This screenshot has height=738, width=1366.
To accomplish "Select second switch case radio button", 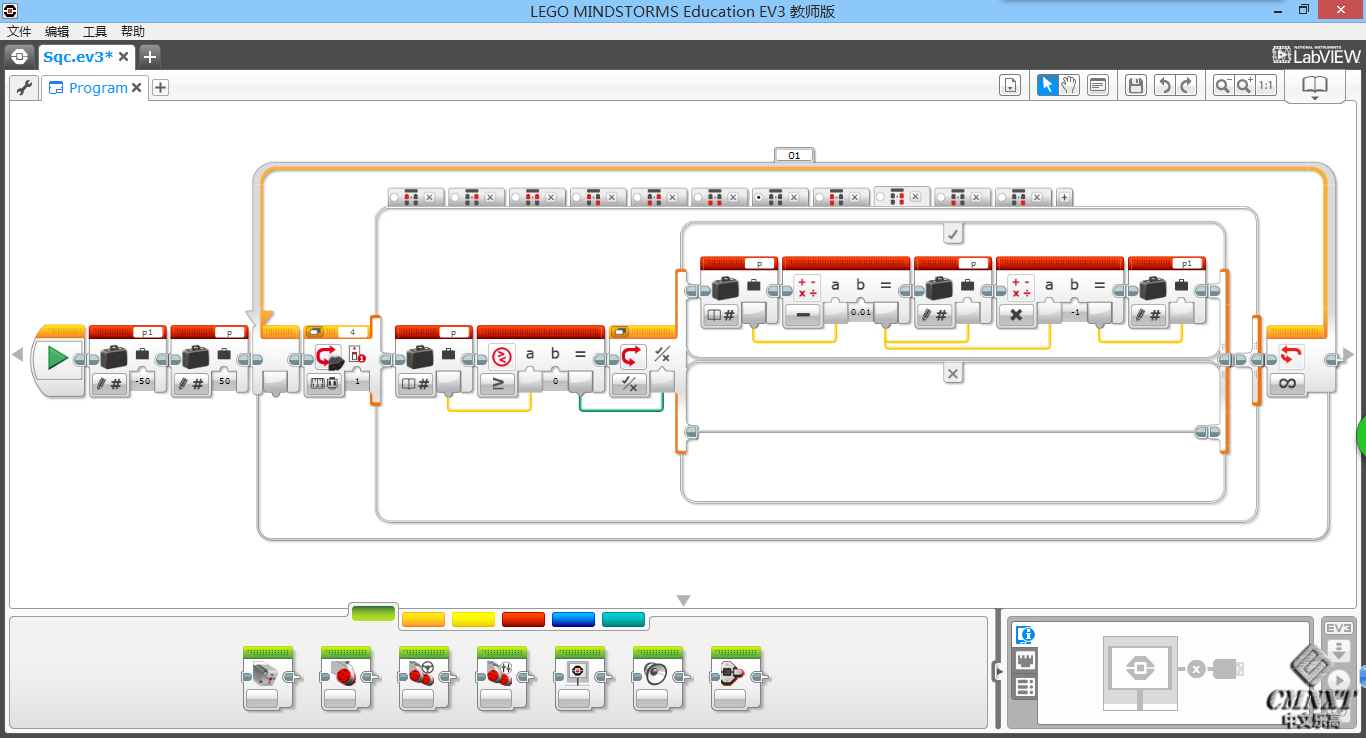I will (x=456, y=198).
